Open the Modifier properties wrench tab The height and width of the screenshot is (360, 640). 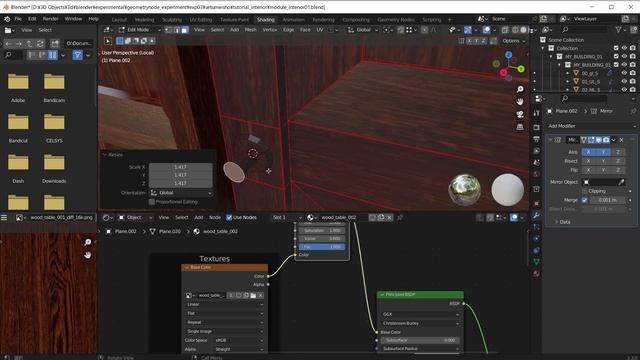point(536,215)
